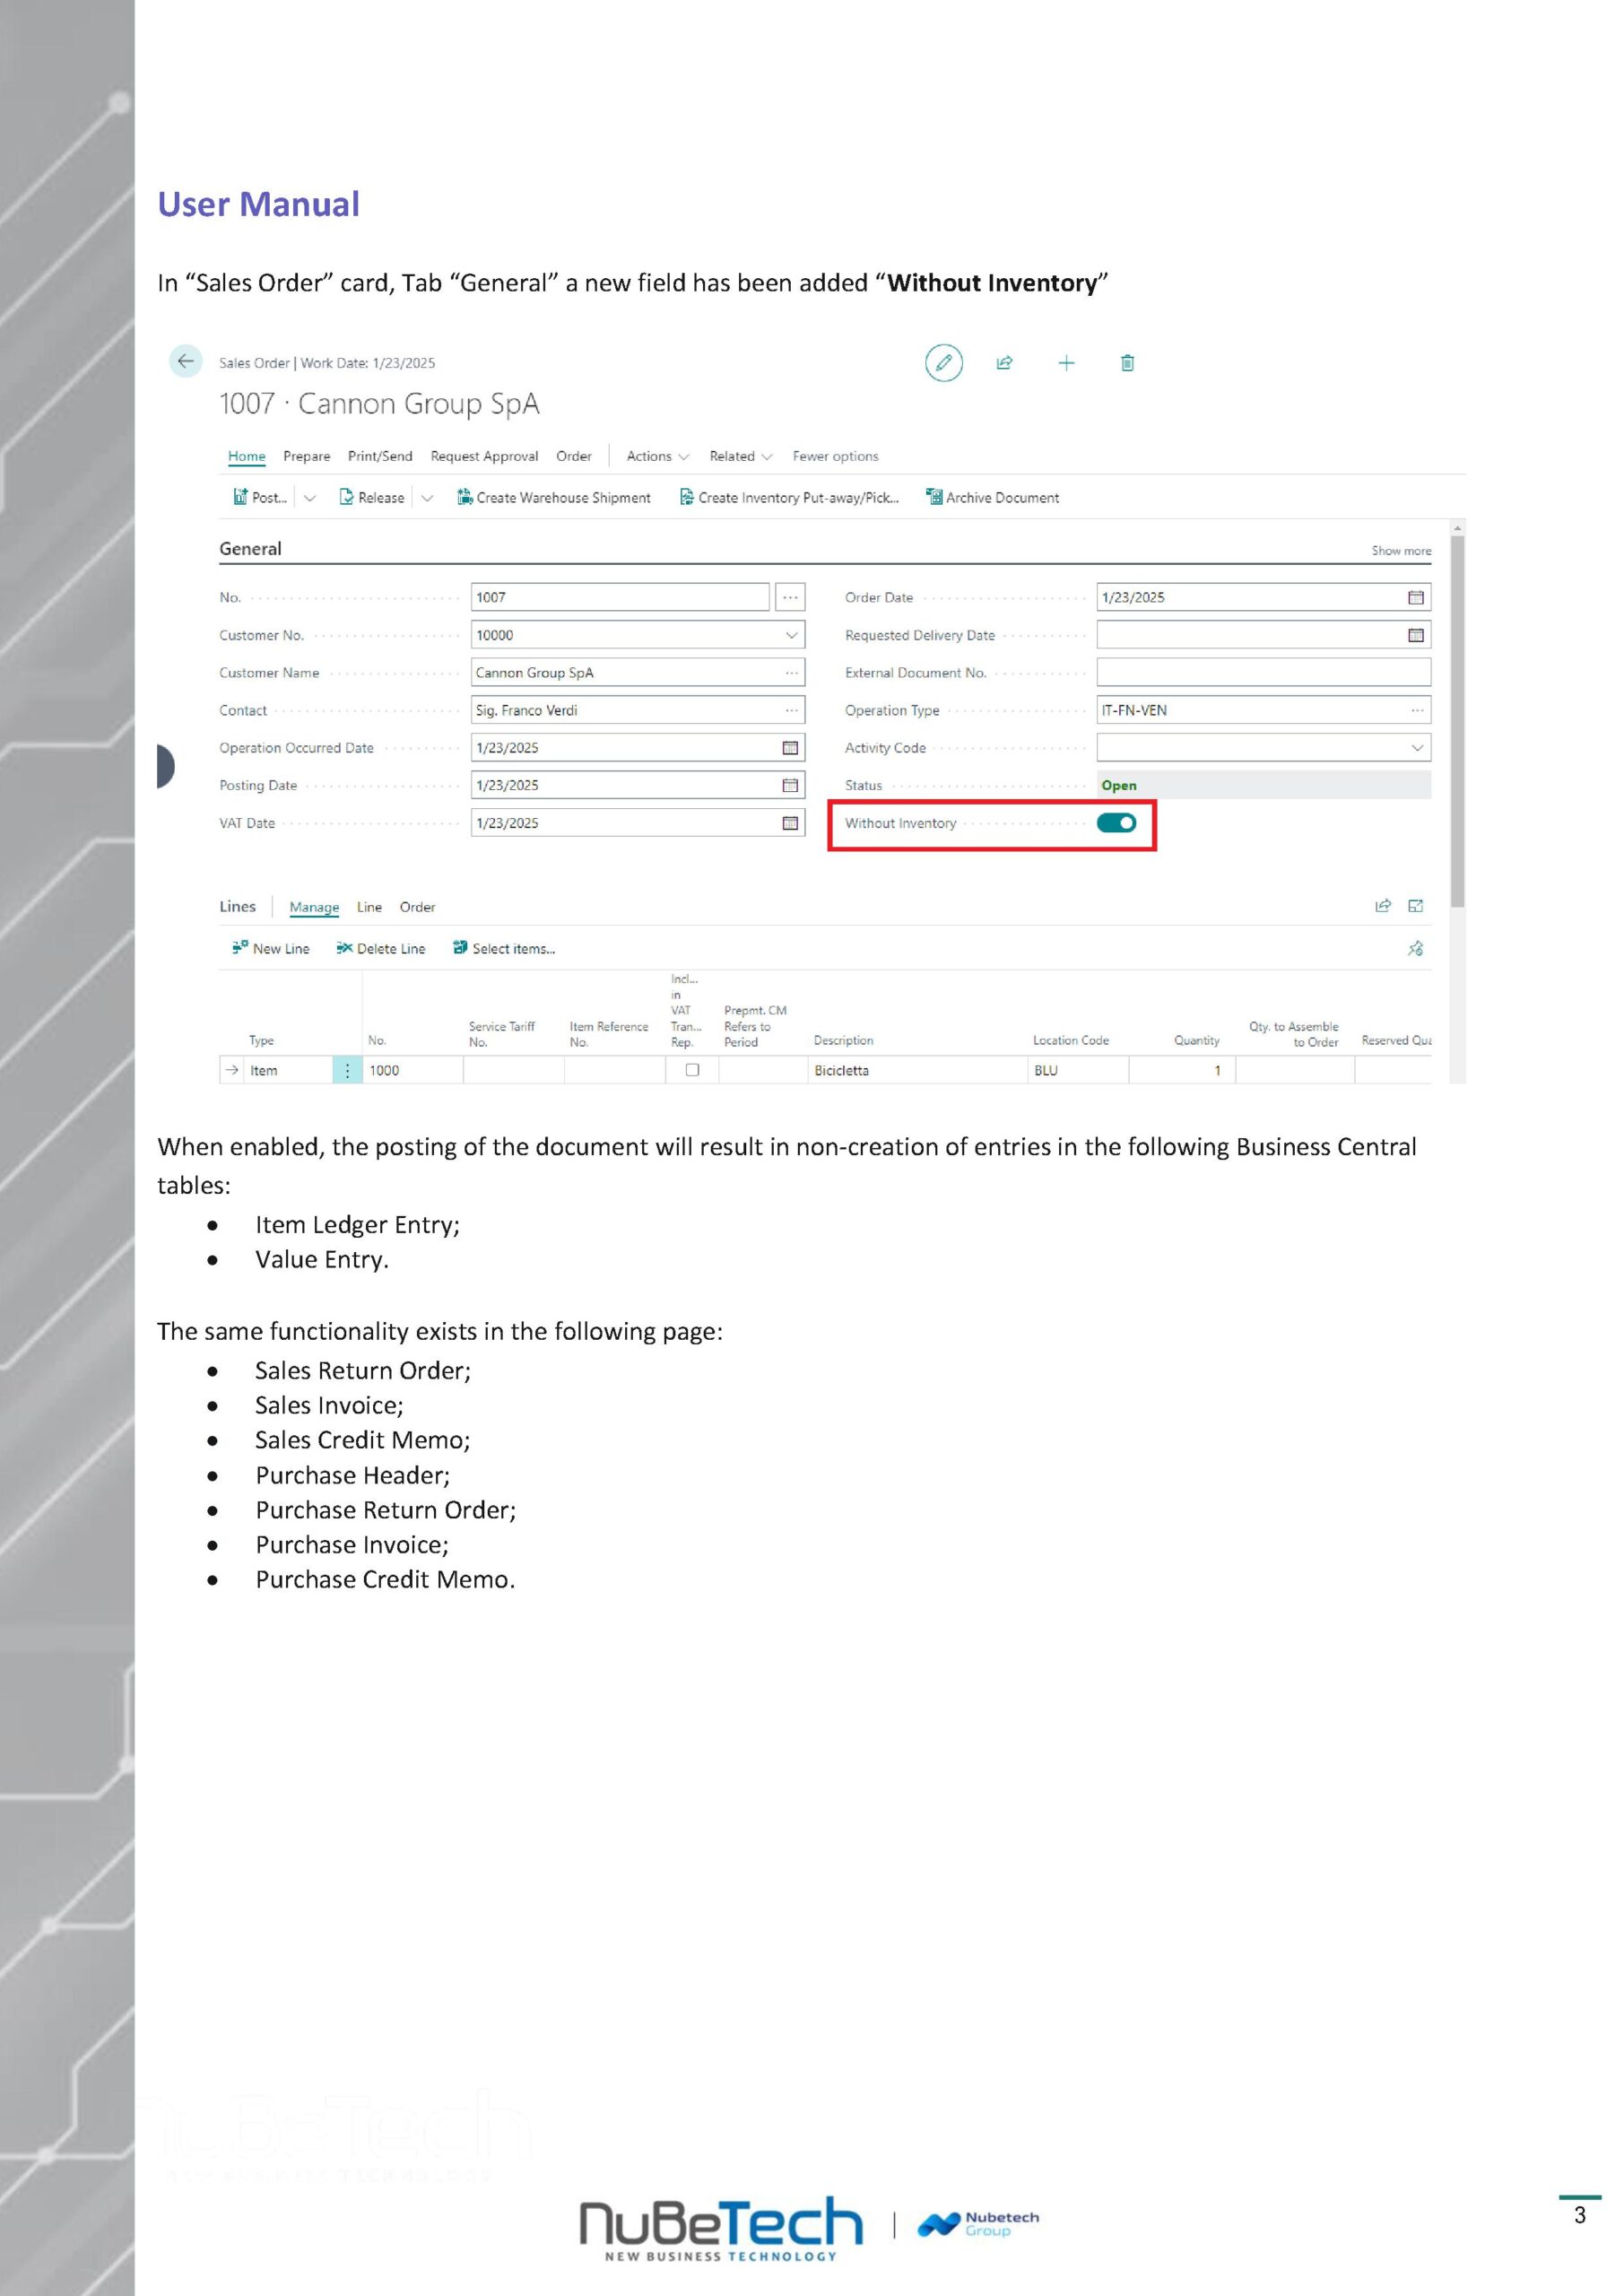
Task: Click Fewer options
Action: (x=835, y=456)
